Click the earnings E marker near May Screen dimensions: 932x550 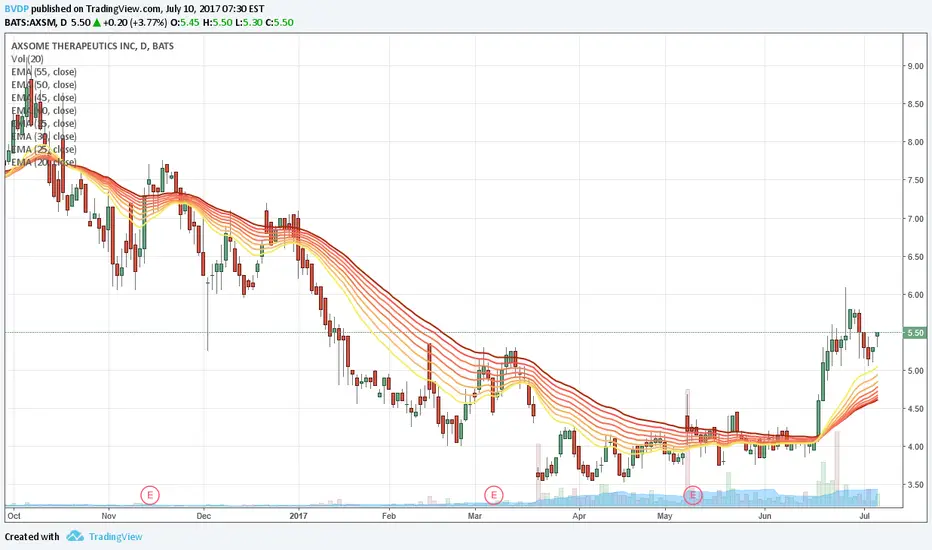(x=692, y=495)
